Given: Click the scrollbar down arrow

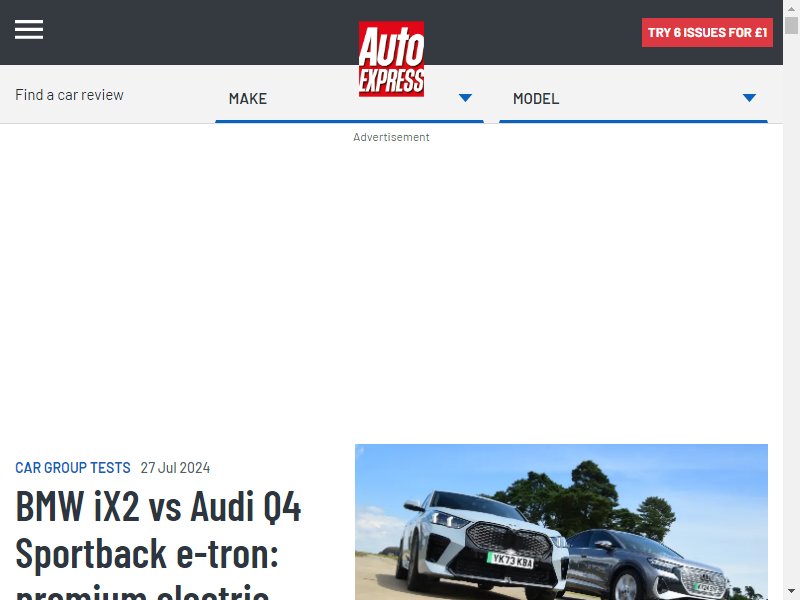Looking at the screenshot, I should 791,592.
